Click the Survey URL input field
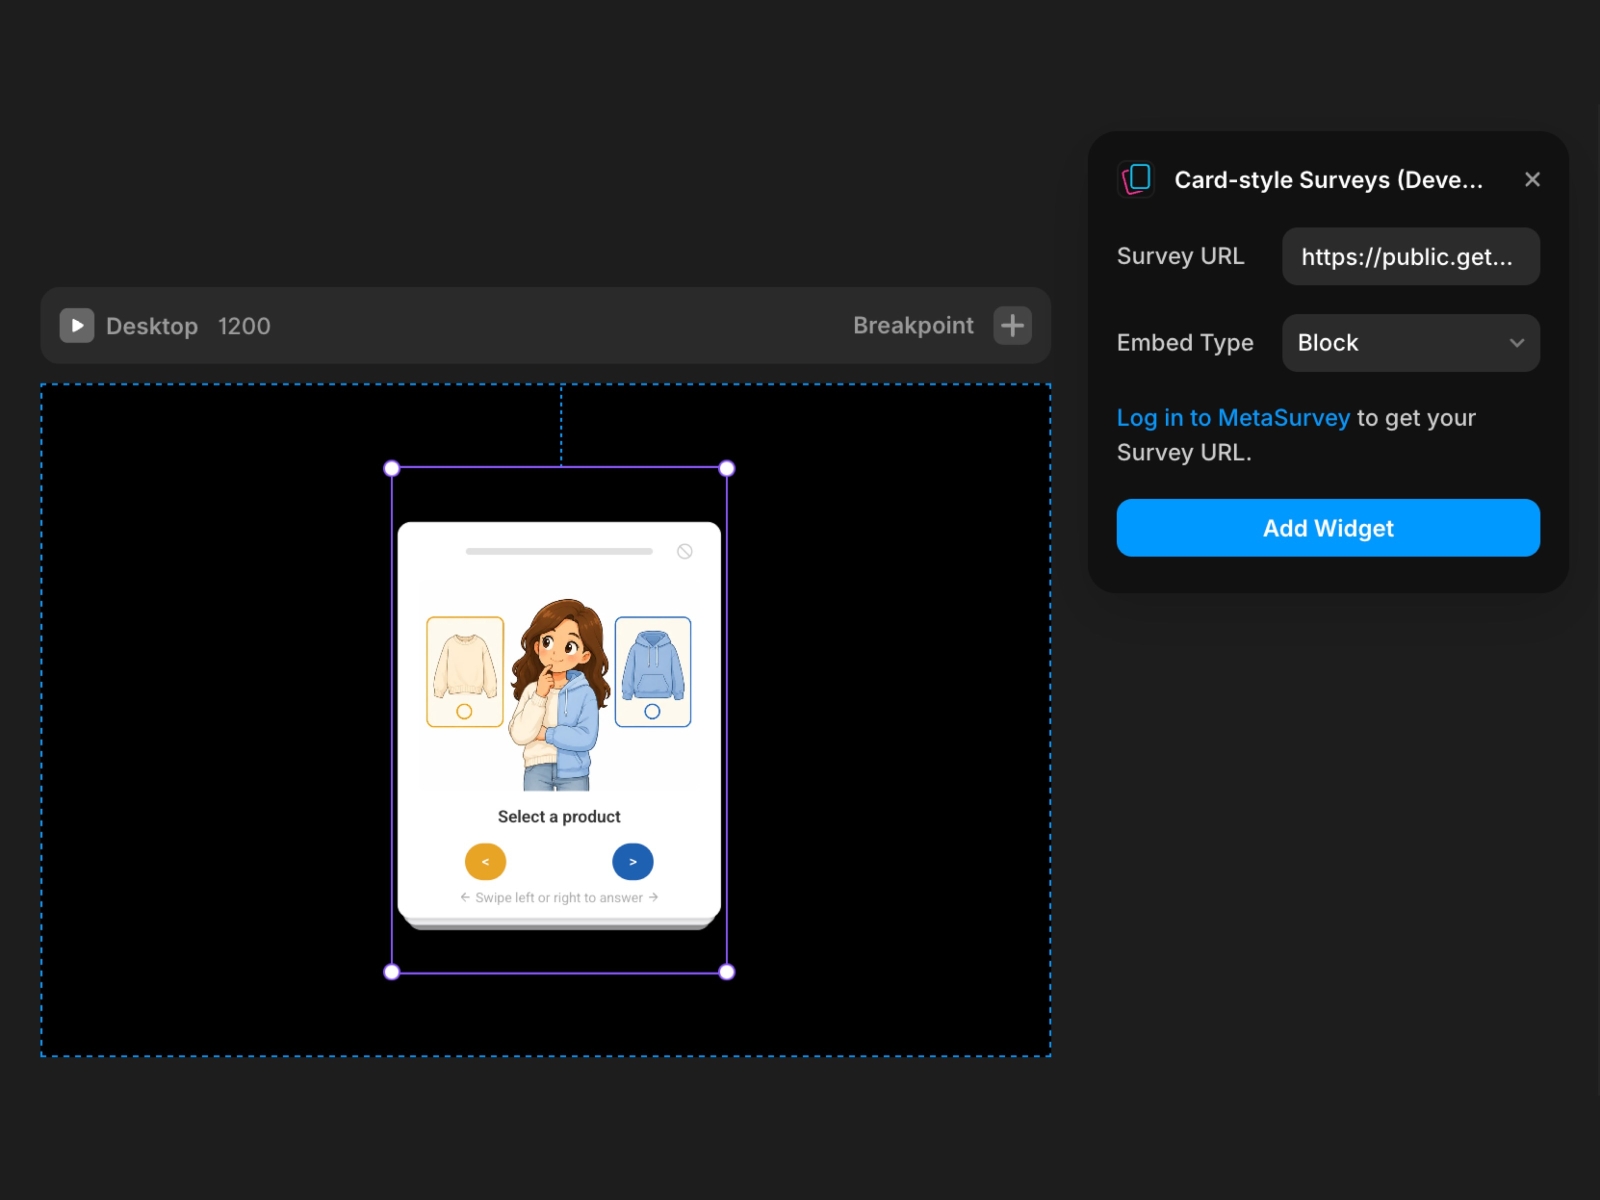The width and height of the screenshot is (1600, 1200). tap(1411, 257)
